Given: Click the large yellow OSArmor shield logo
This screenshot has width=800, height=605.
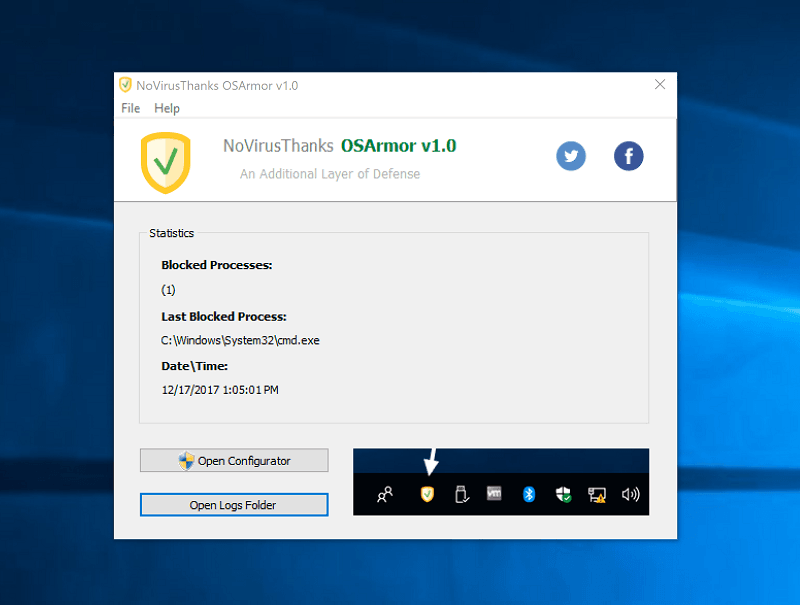Looking at the screenshot, I should point(166,163).
